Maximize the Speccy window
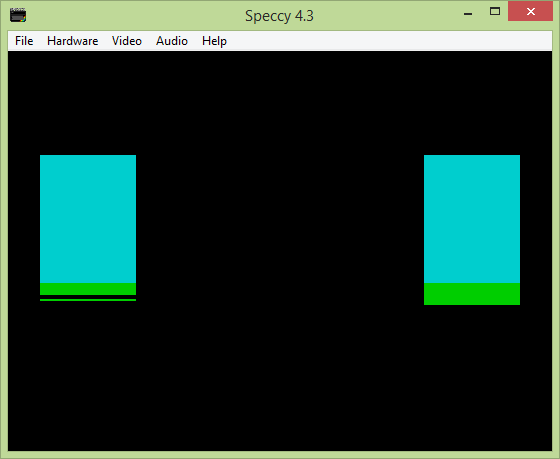 point(495,11)
